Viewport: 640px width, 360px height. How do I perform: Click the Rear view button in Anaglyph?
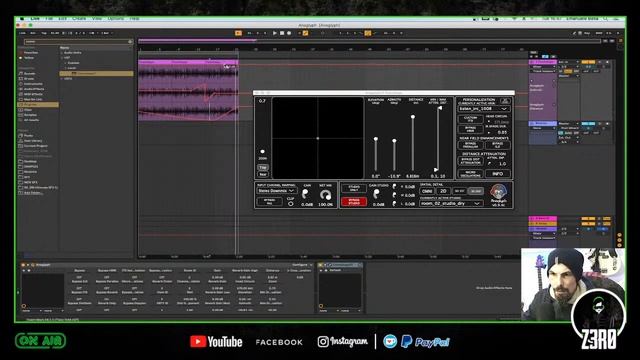click(263, 174)
